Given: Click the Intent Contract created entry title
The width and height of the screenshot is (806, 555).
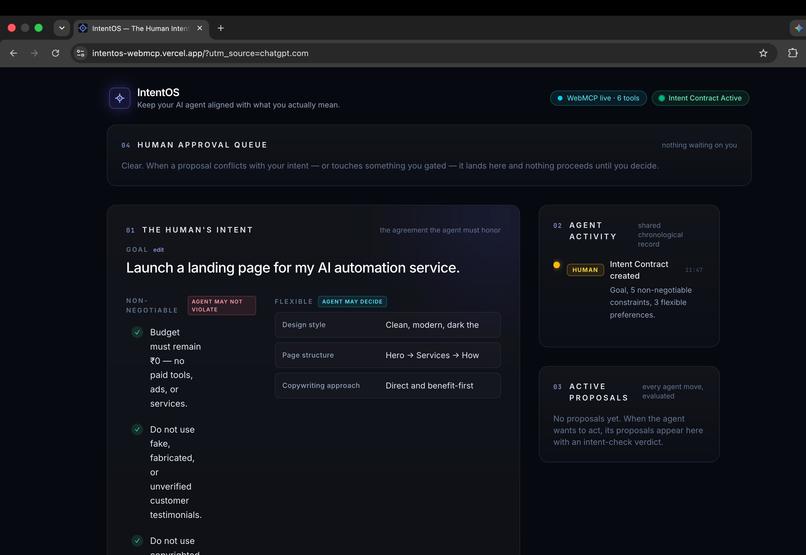Looking at the screenshot, I should tap(639, 270).
